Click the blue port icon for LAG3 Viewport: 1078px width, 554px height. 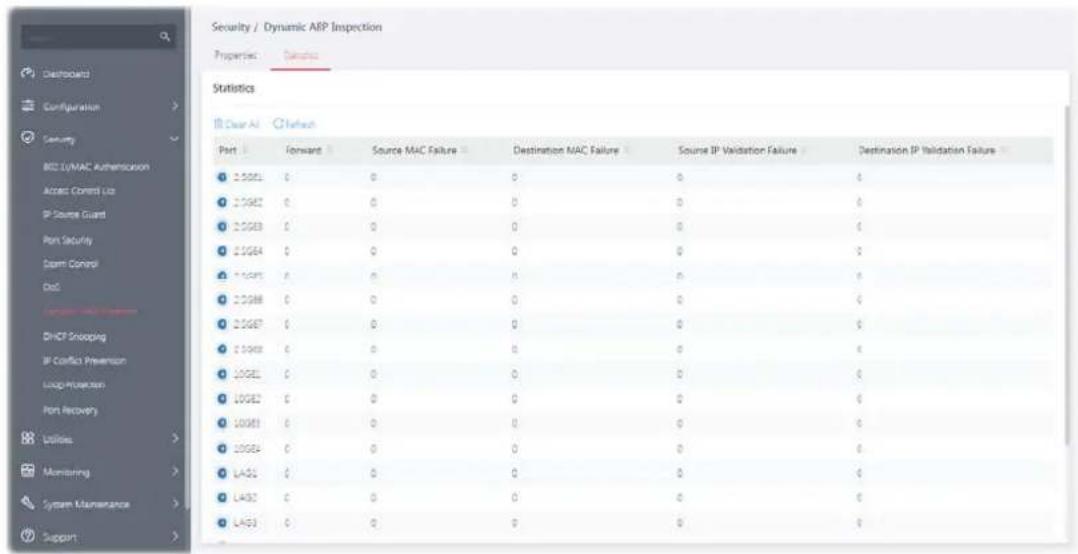[221, 522]
